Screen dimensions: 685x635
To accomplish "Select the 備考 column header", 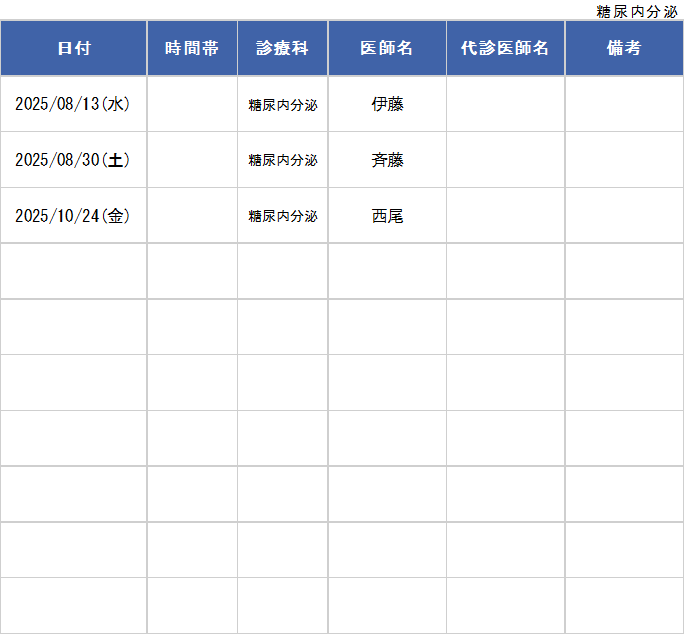I will tap(624, 48).
